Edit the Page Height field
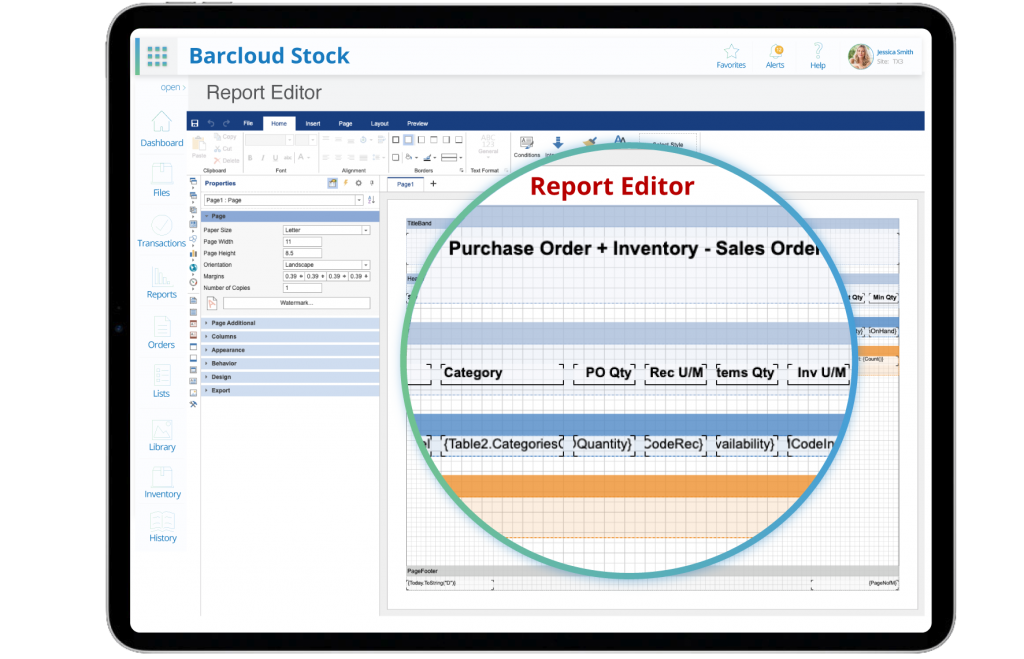Viewport: 1024px width, 659px height. (x=302, y=253)
